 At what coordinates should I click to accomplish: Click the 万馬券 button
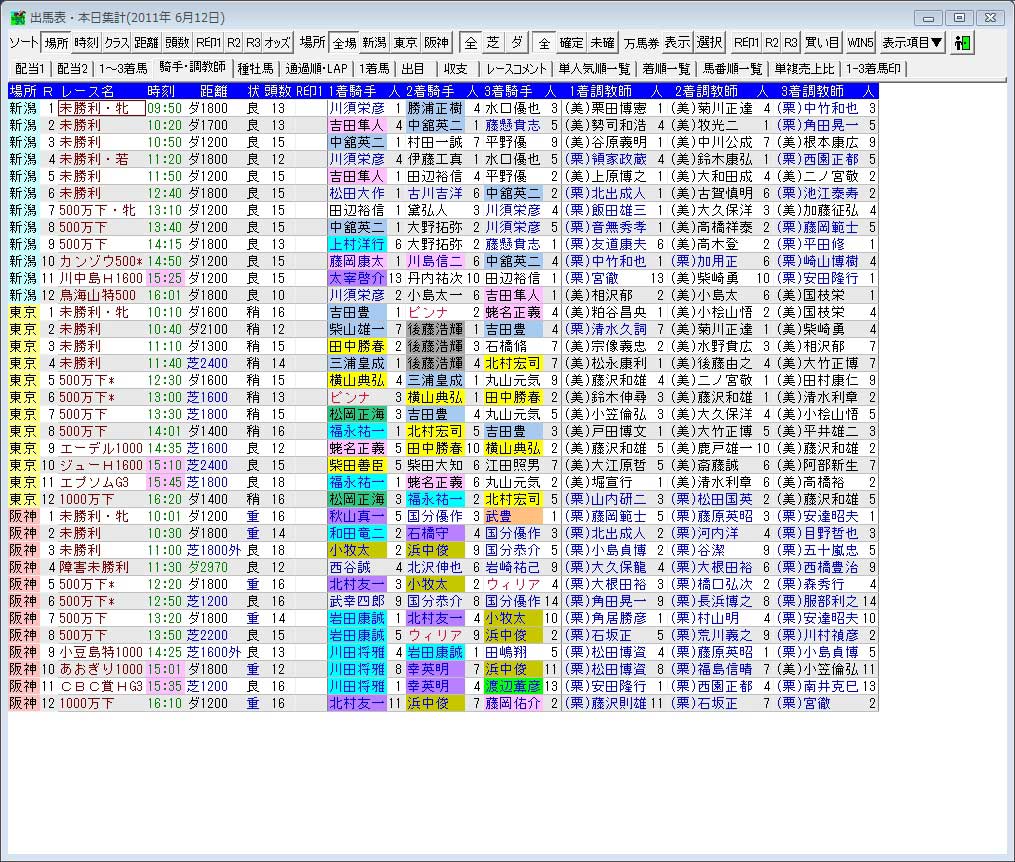tap(640, 43)
